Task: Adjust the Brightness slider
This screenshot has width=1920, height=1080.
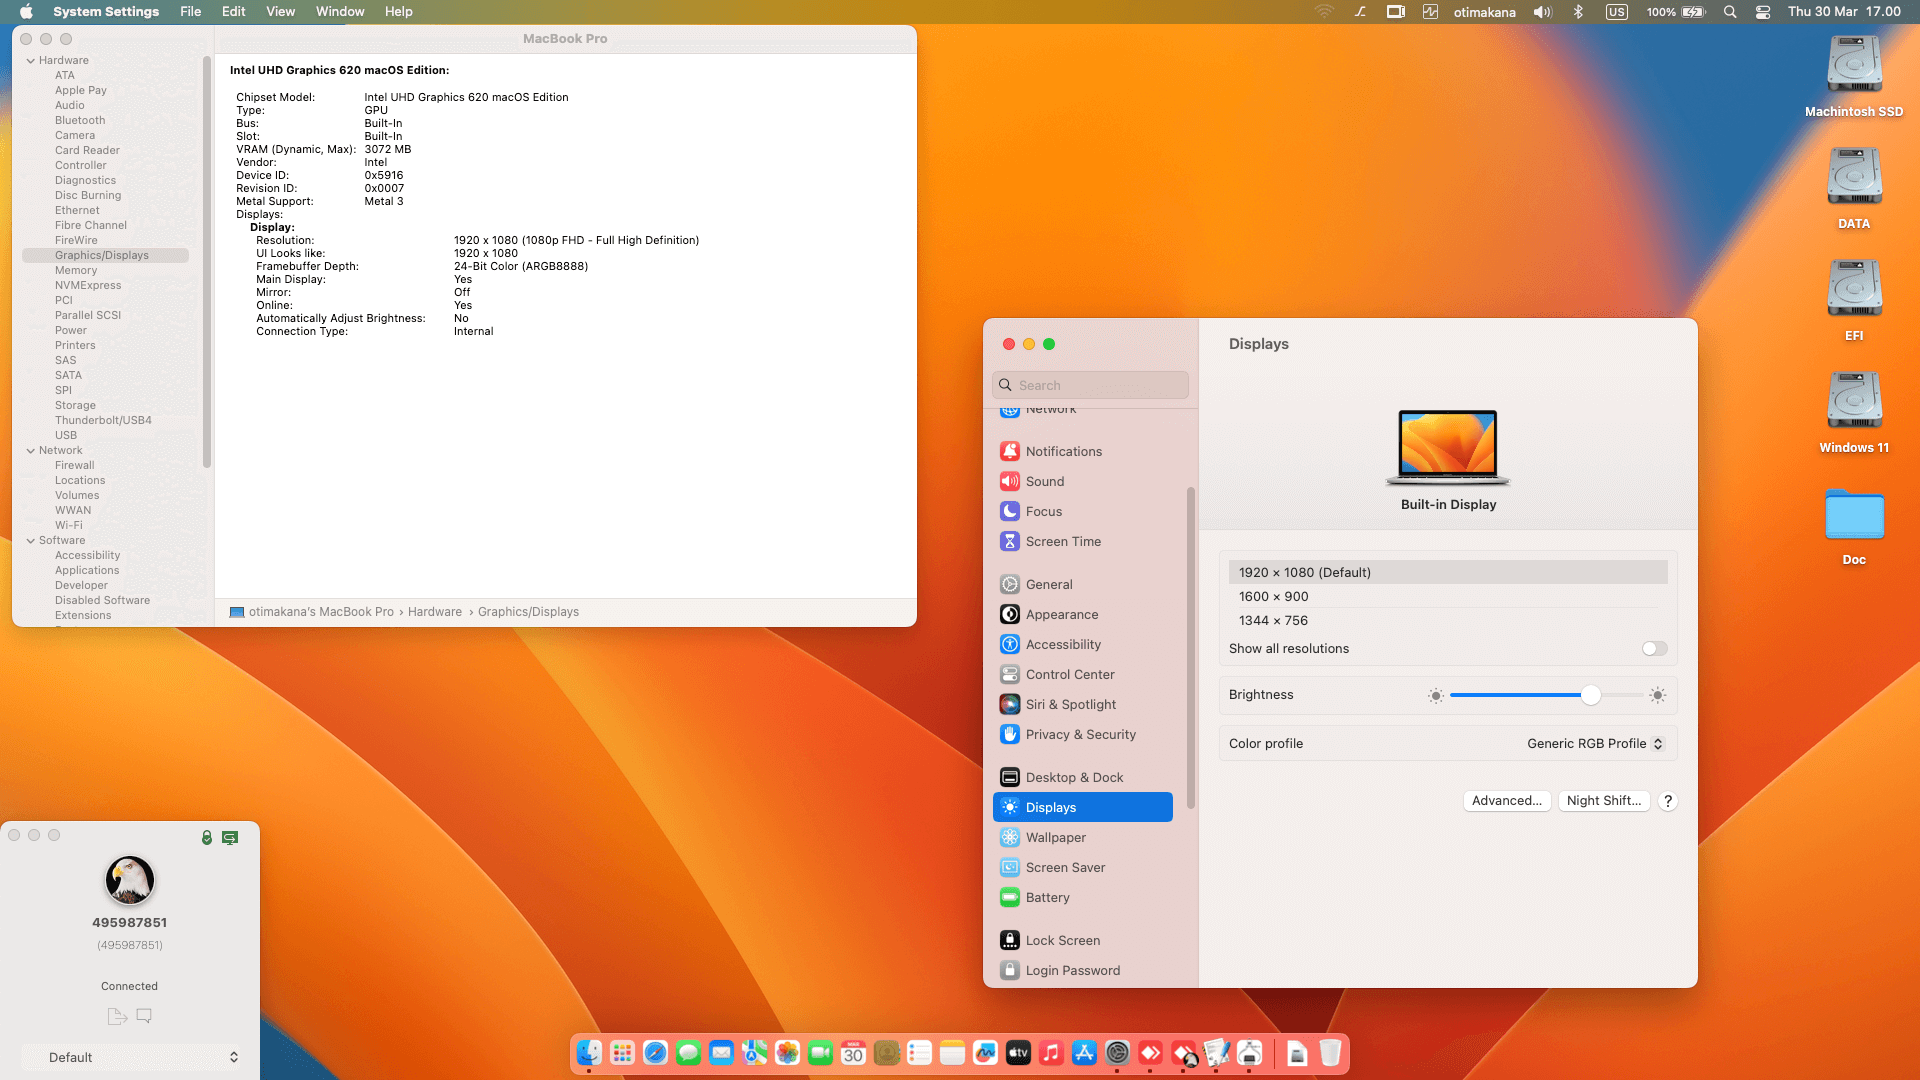Action: pyautogui.click(x=1588, y=695)
